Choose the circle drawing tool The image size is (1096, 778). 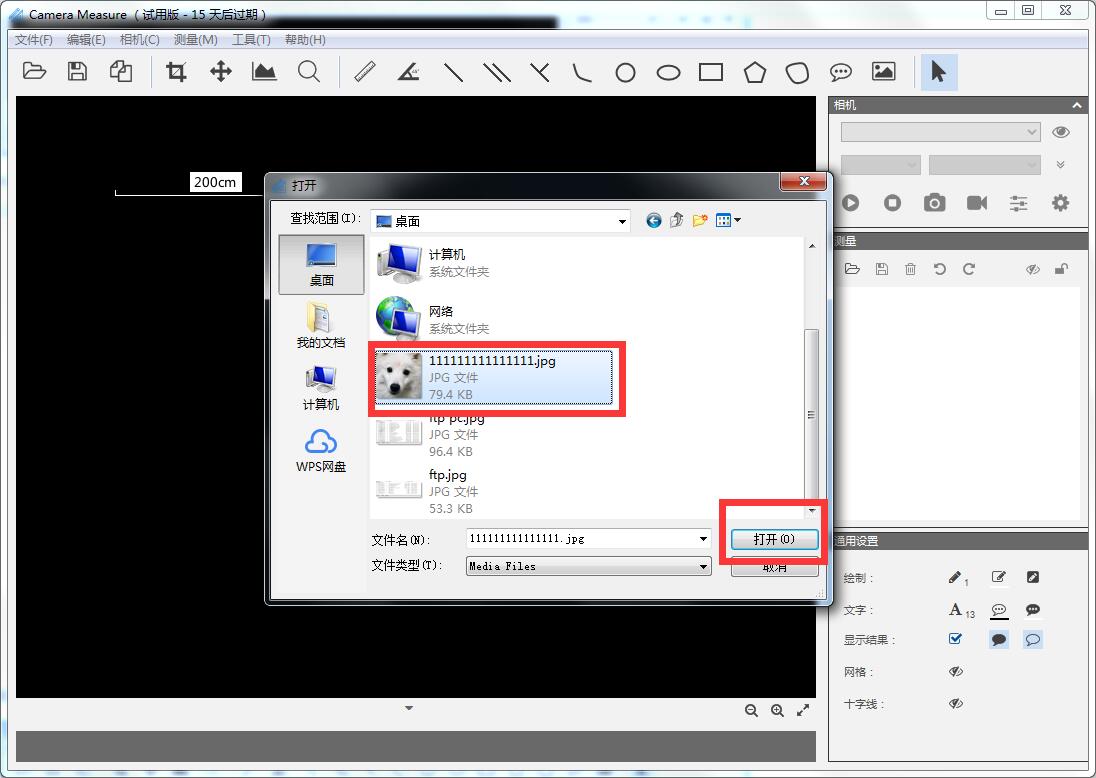click(625, 71)
